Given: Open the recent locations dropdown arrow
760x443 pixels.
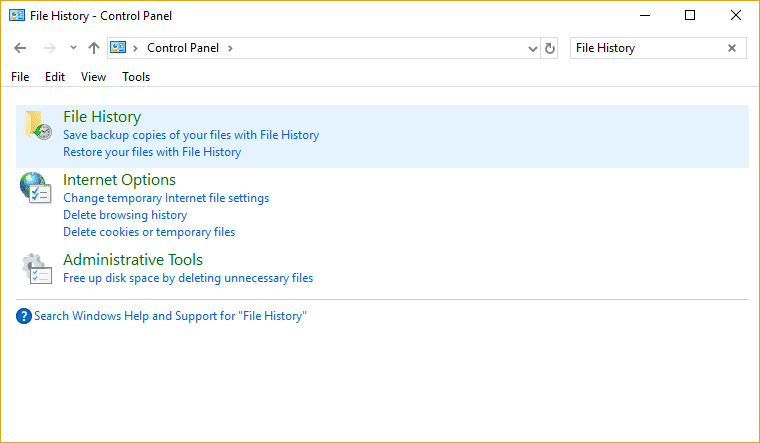Looking at the screenshot, I should coord(73,47).
